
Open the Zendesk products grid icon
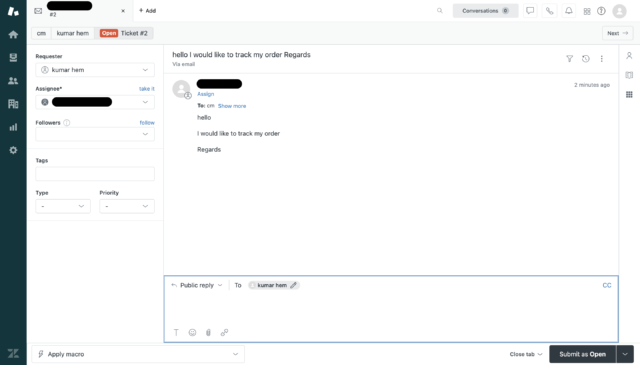point(587,11)
